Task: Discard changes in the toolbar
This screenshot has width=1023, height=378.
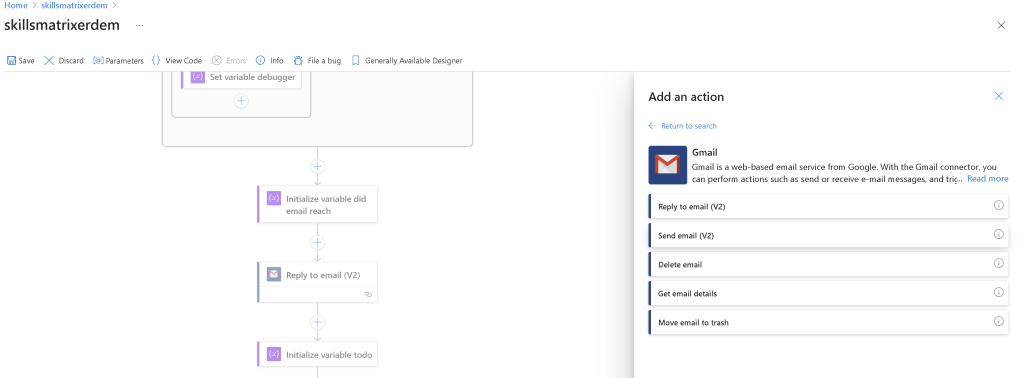Action: click(64, 61)
